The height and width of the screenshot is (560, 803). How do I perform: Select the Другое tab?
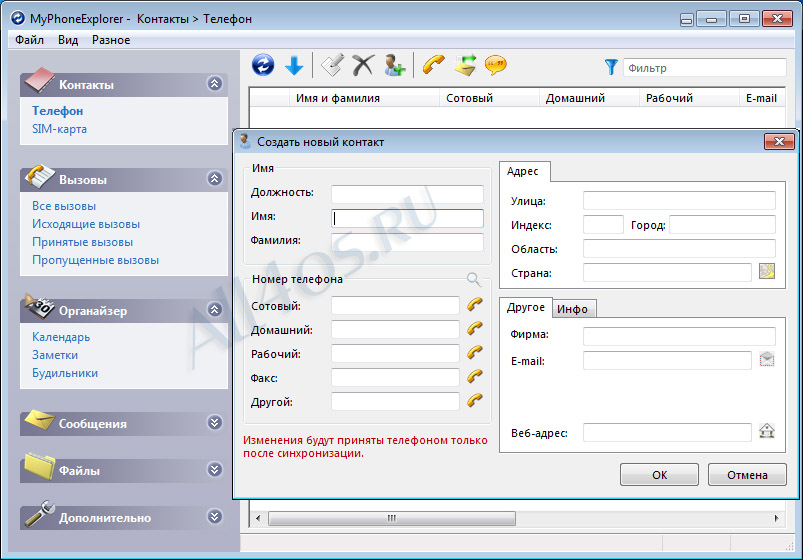(525, 307)
